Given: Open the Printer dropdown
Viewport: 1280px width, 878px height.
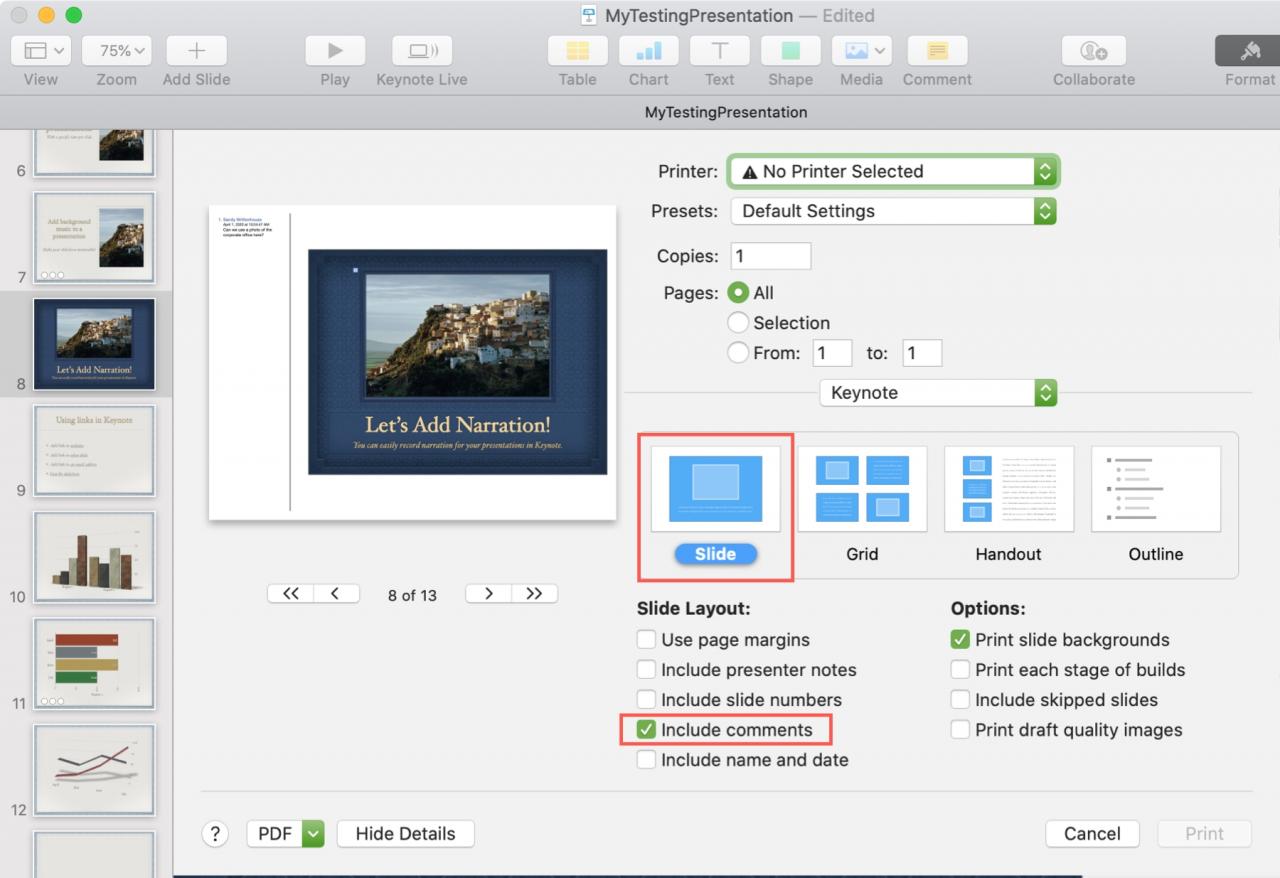Looking at the screenshot, I should point(893,171).
